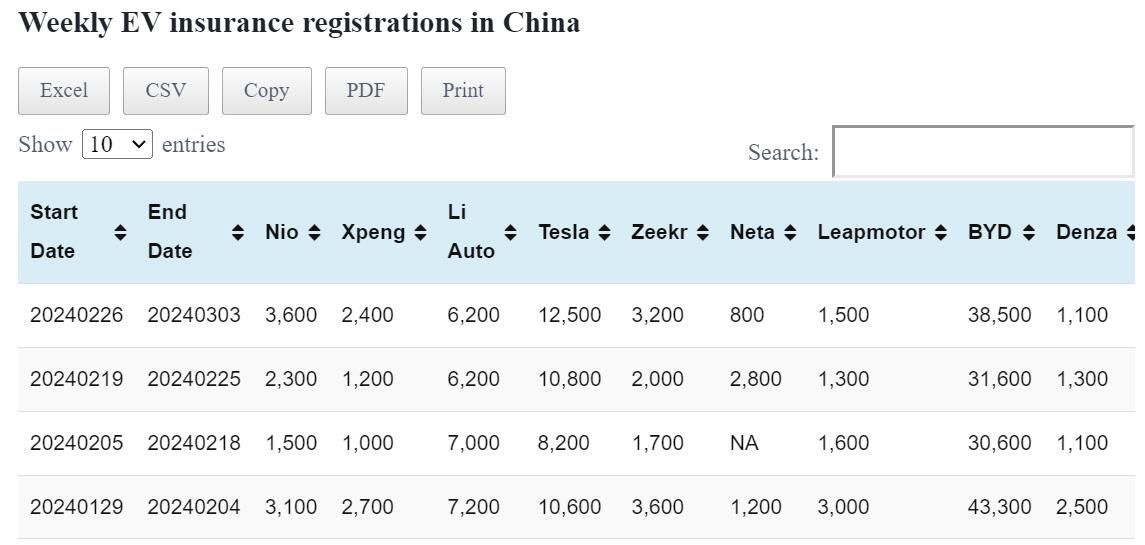Click BYD value 43,300 cell
Screen dimensions: 1145x545
(999, 507)
